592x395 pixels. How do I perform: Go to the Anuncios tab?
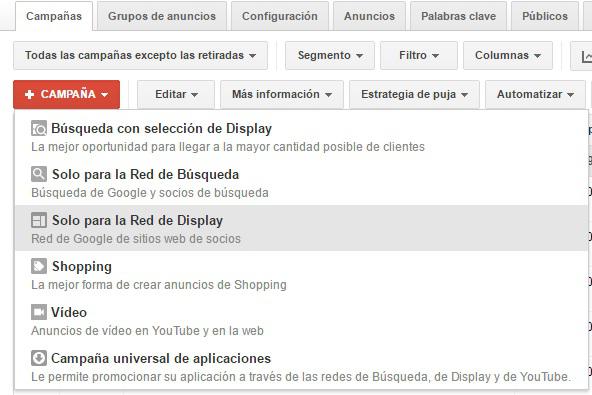click(x=369, y=16)
